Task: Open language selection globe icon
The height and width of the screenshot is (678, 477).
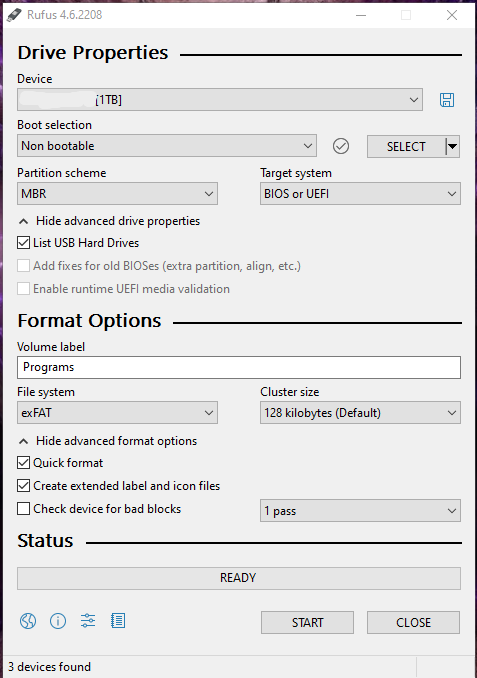Action: [28, 621]
